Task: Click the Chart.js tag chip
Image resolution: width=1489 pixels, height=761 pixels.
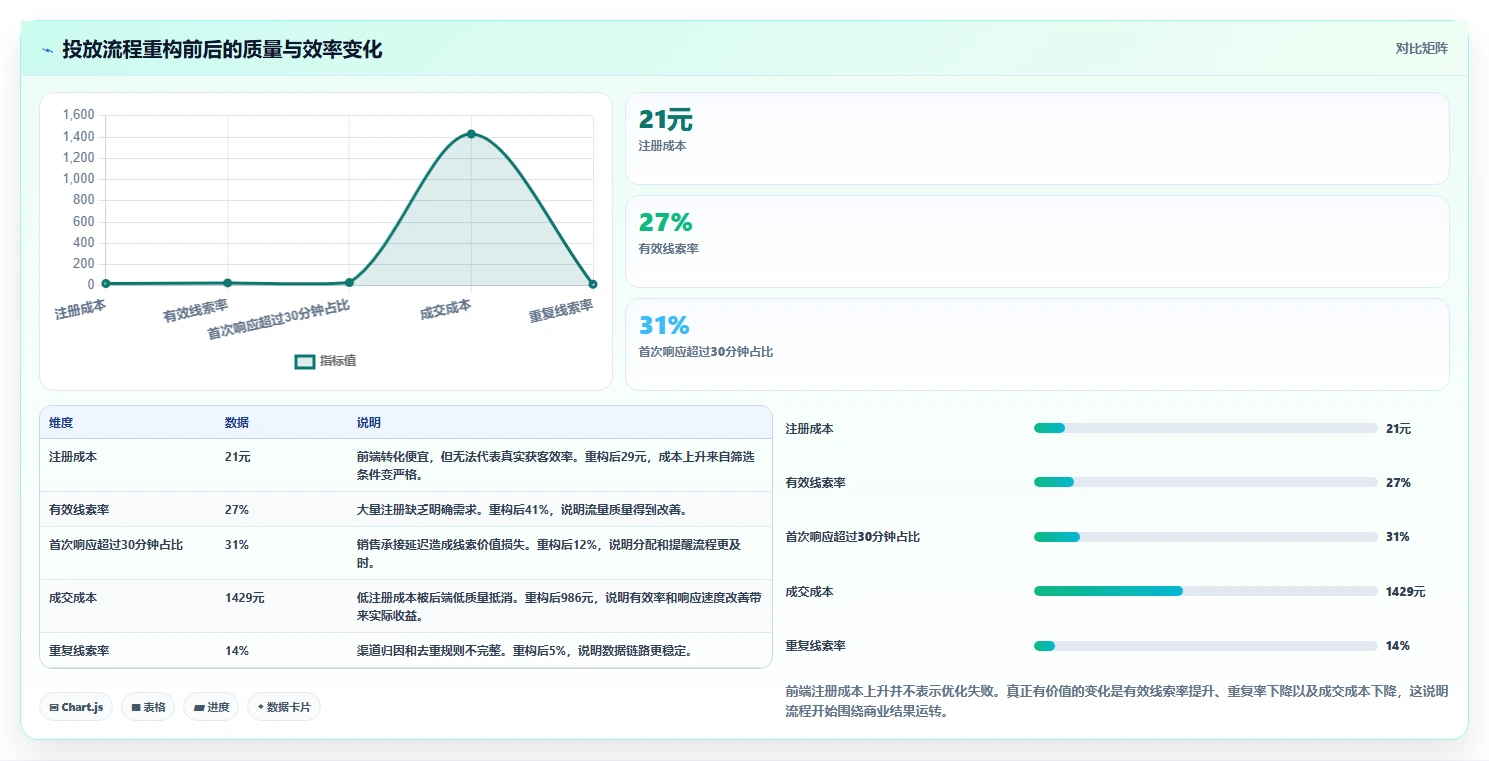Action: tap(77, 707)
